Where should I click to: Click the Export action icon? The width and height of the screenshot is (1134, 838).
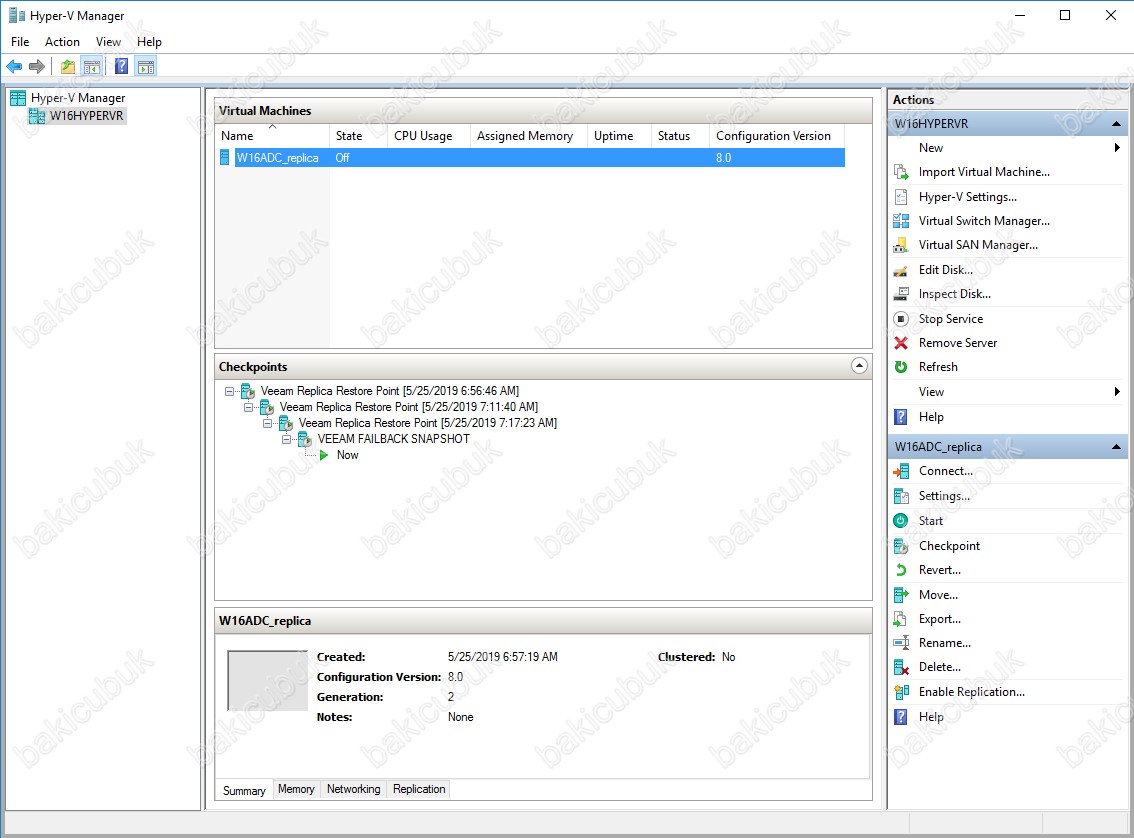[x=901, y=619]
